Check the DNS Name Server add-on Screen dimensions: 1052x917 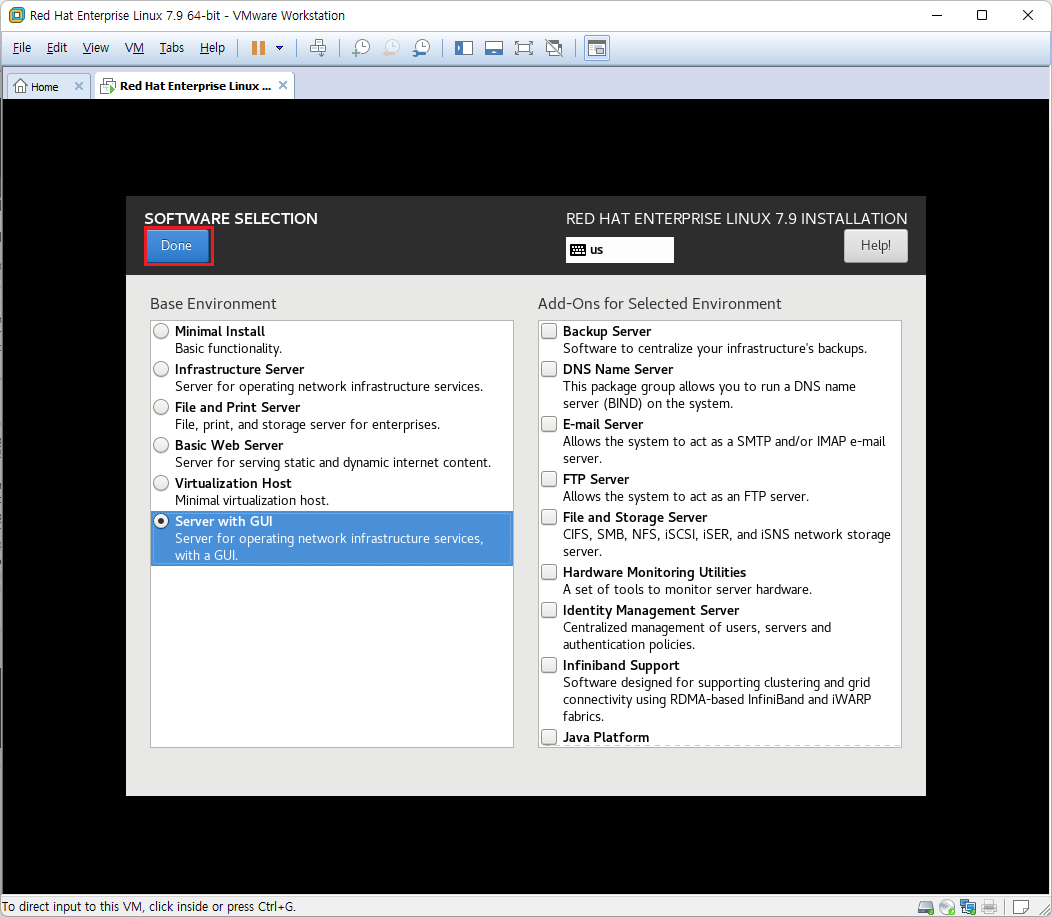click(549, 369)
